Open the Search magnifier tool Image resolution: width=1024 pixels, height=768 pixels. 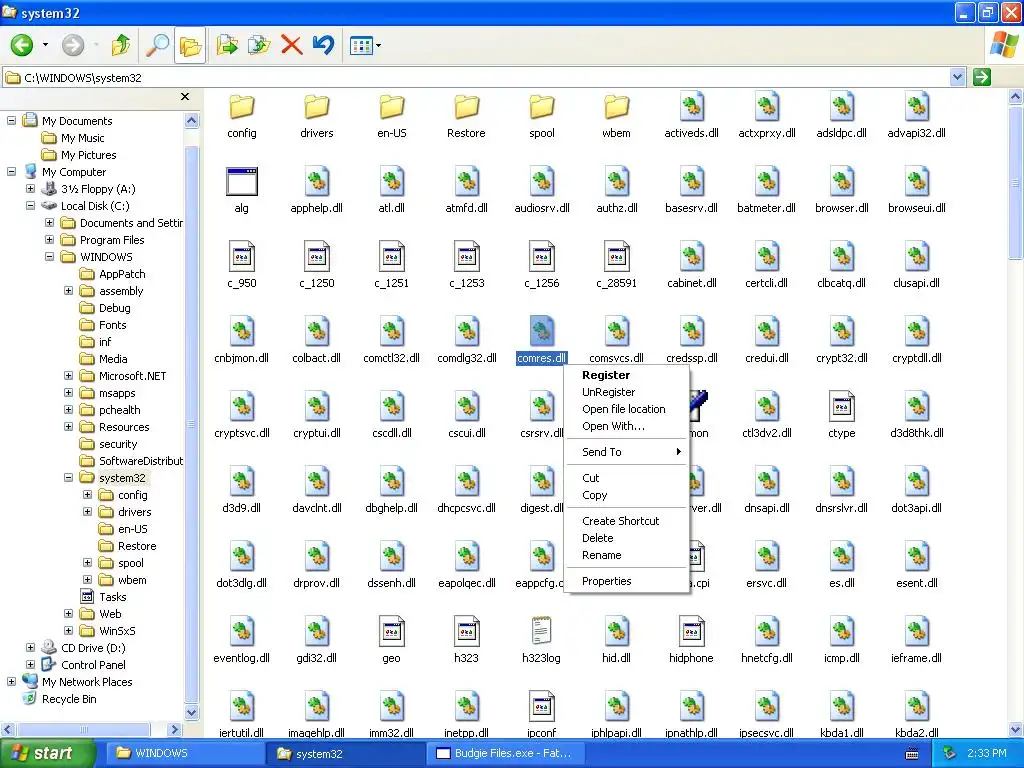(x=157, y=45)
